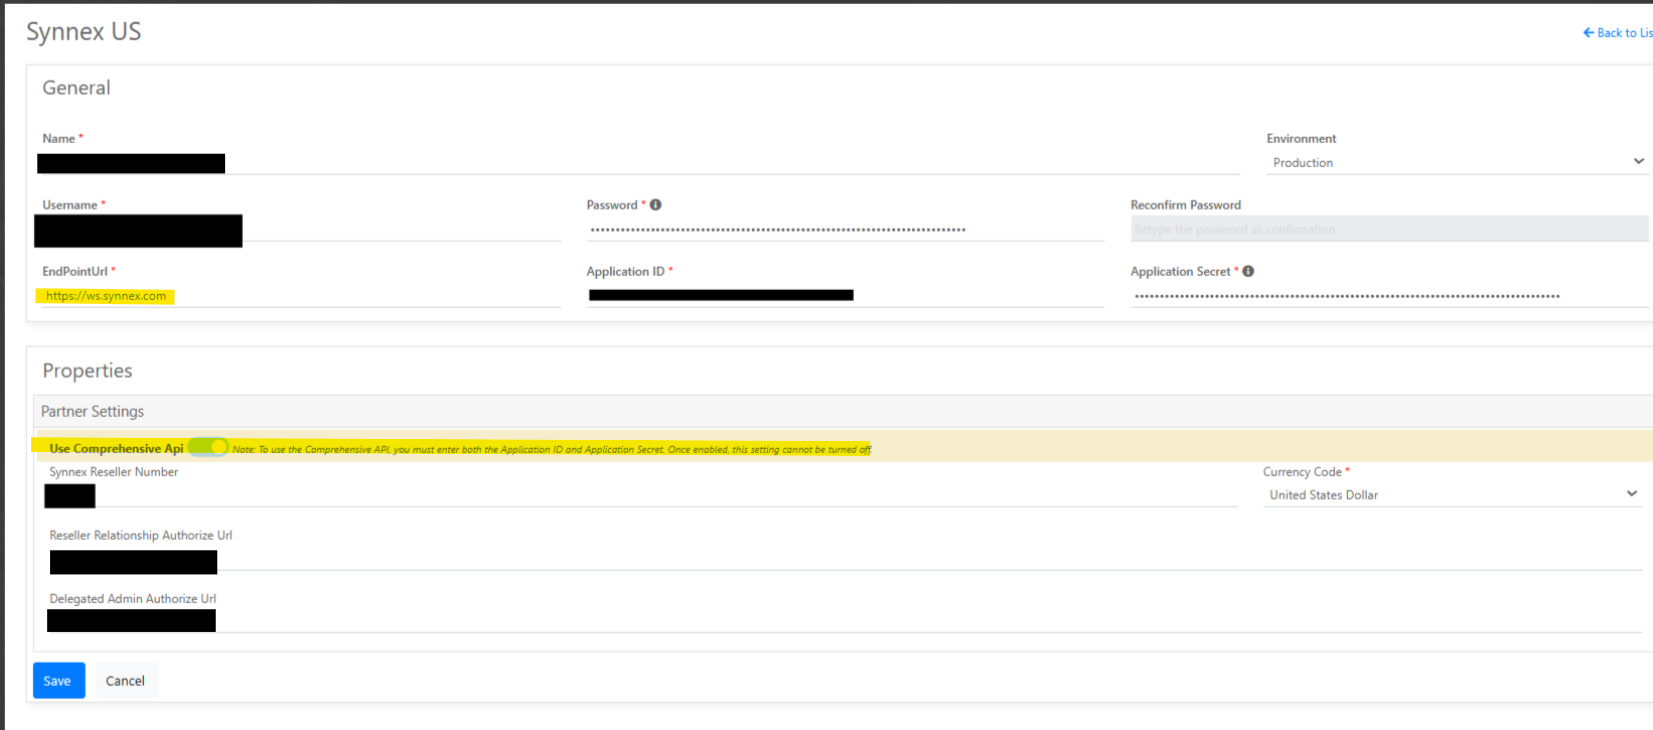Click the Use Comprehensive Api label
The width and height of the screenshot is (1653, 730).
tap(116, 448)
